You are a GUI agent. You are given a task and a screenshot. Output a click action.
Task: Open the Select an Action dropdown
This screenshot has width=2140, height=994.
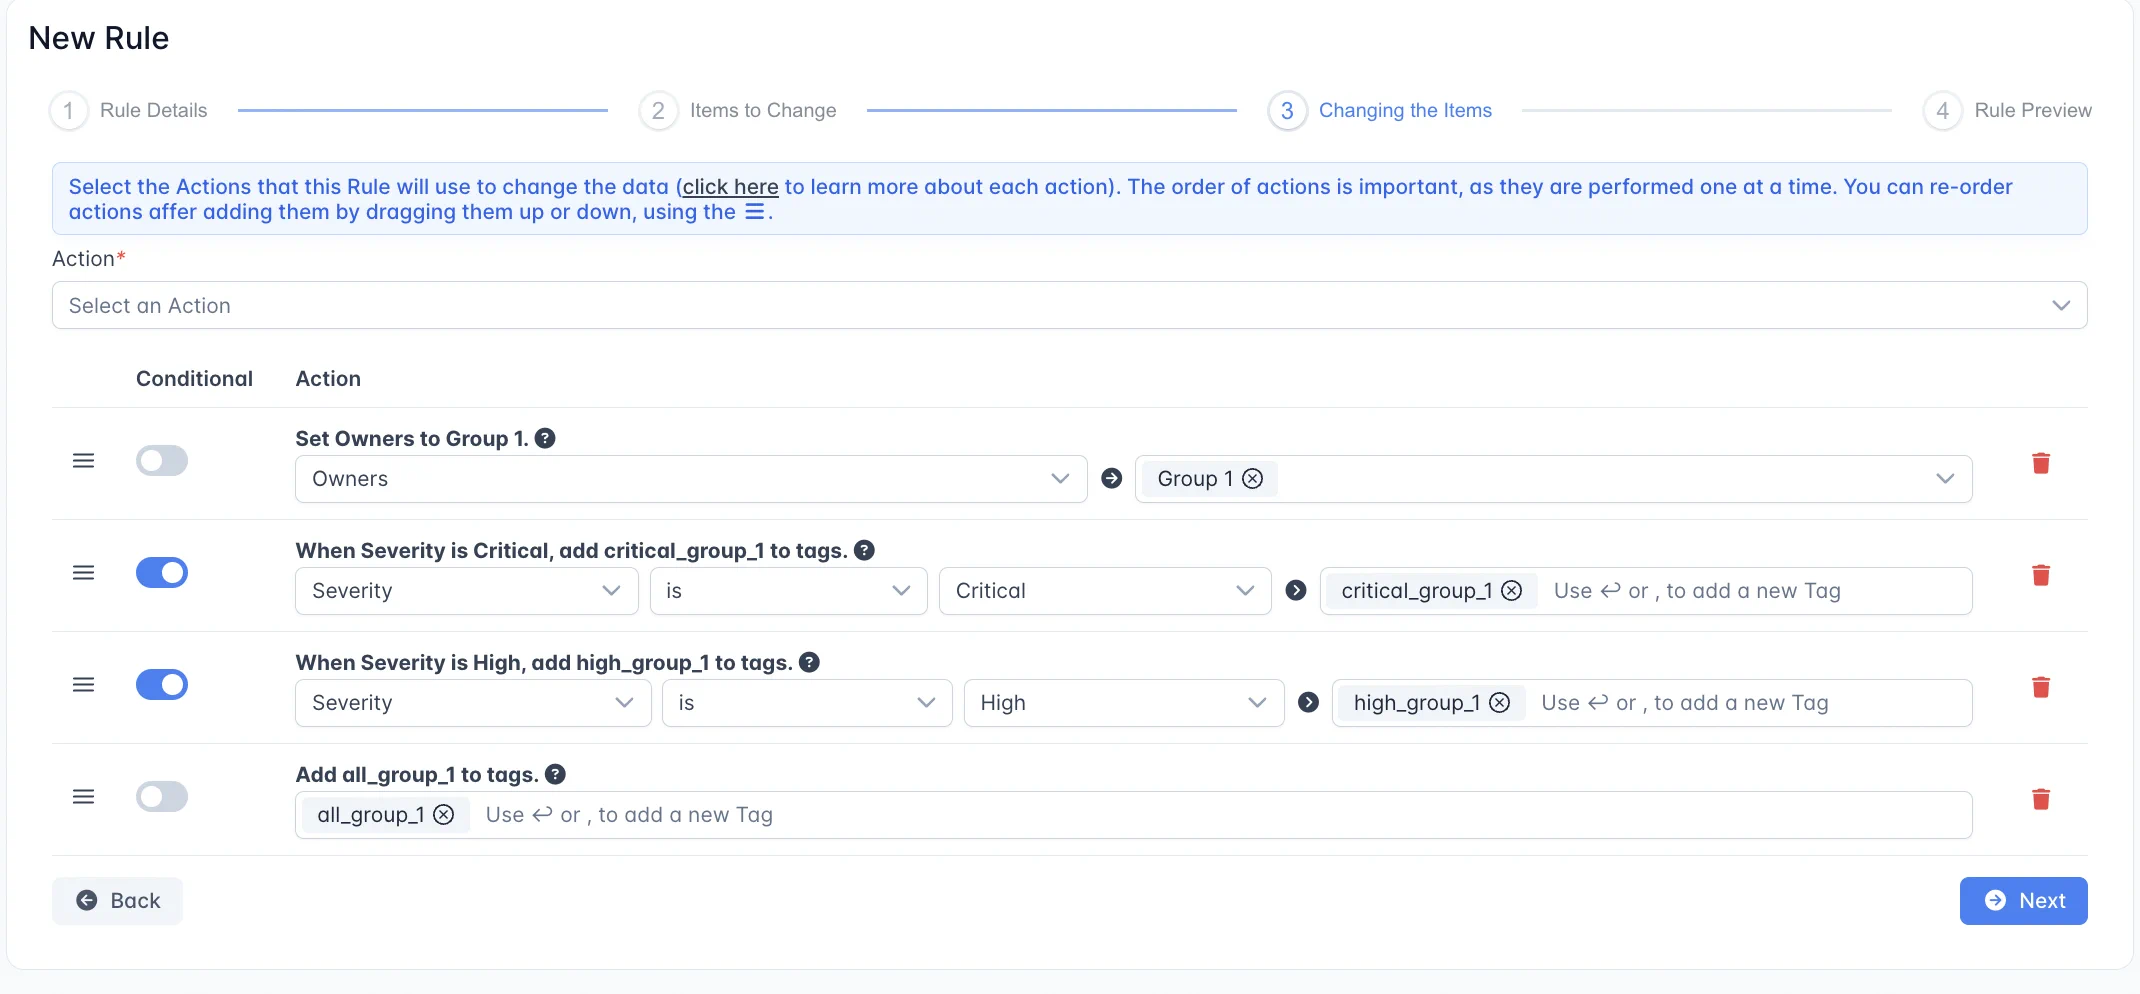tap(1068, 305)
